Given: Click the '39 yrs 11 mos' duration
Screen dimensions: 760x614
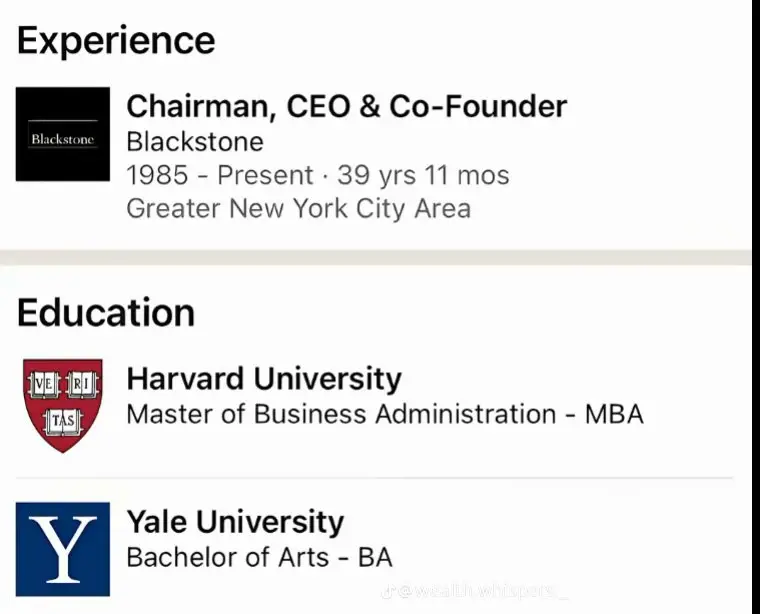Looking at the screenshot, I should [x=424, y=175].
